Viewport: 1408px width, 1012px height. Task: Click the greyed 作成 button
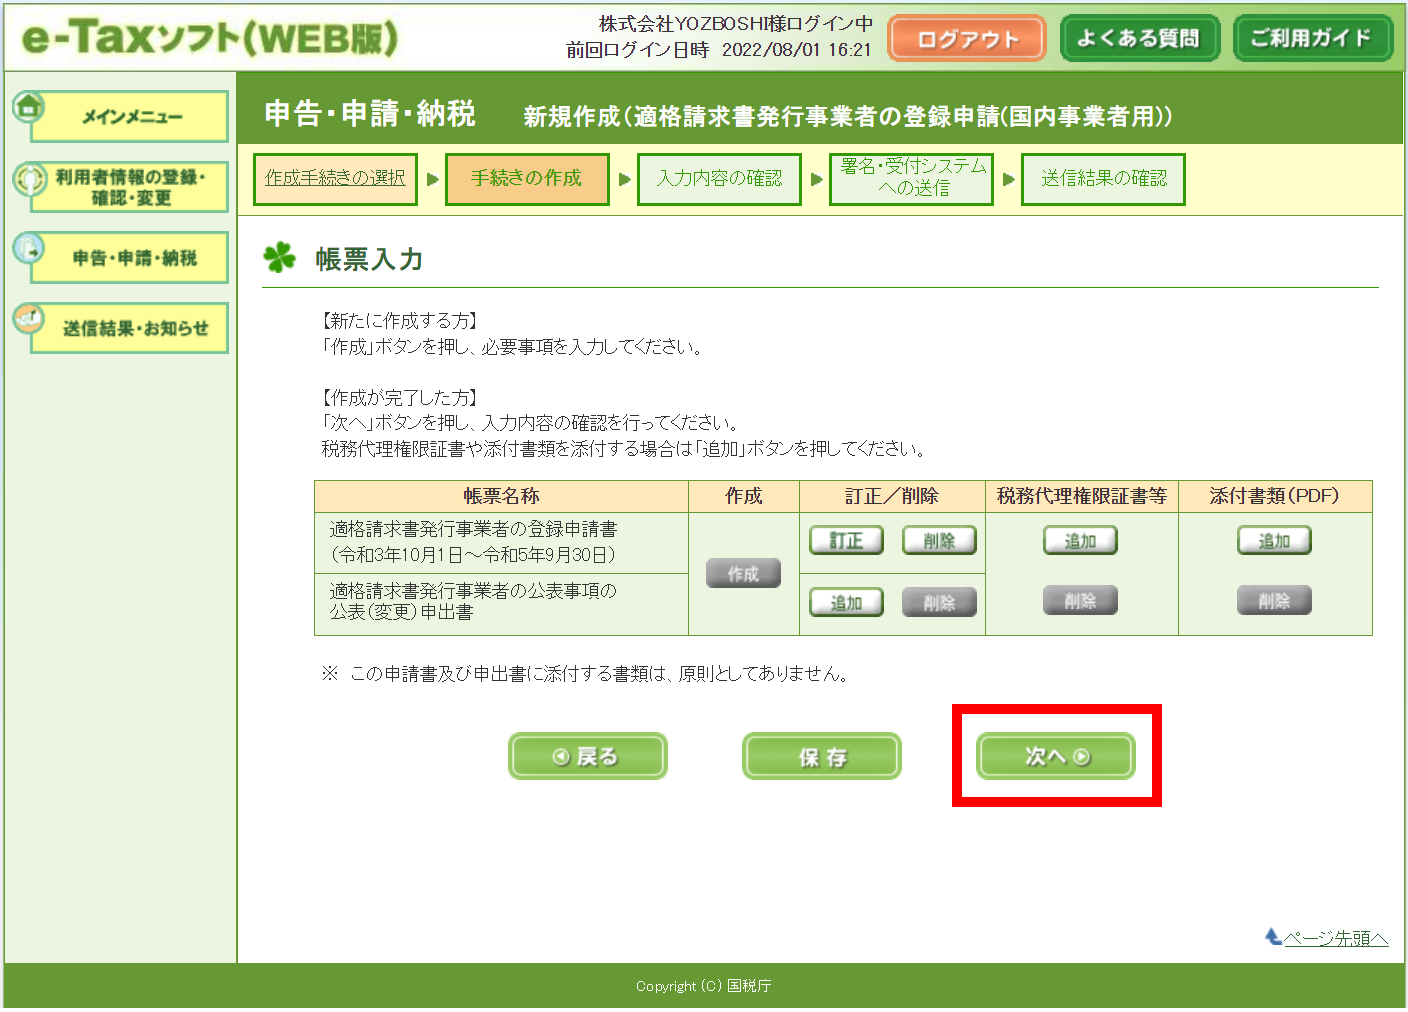pos(743,574)
